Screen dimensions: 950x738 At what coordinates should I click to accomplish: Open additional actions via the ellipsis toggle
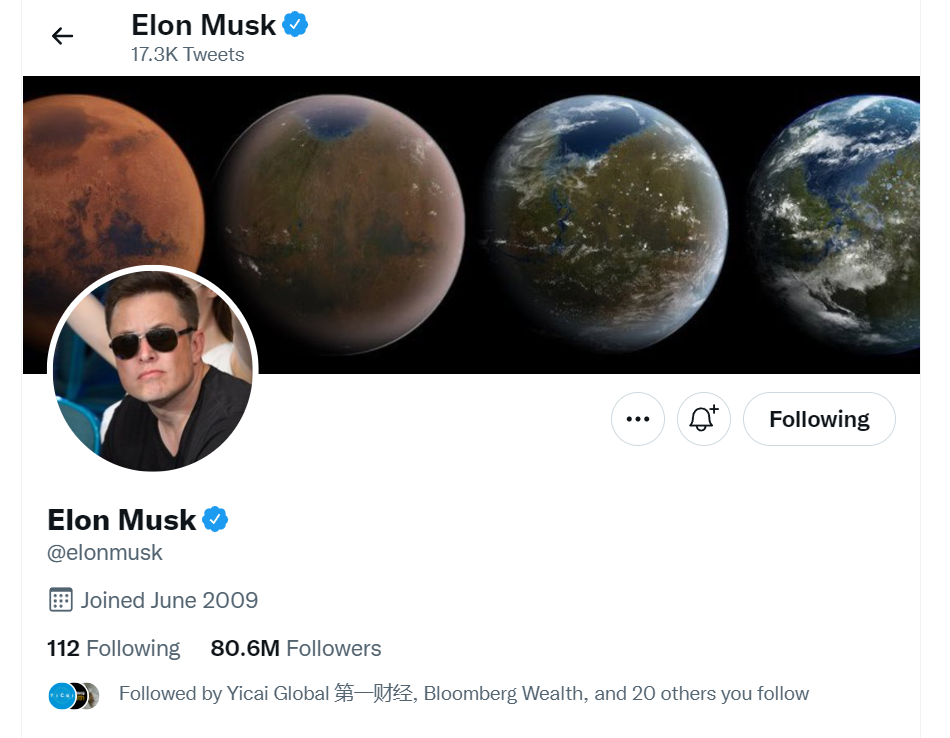pos(637,419)
